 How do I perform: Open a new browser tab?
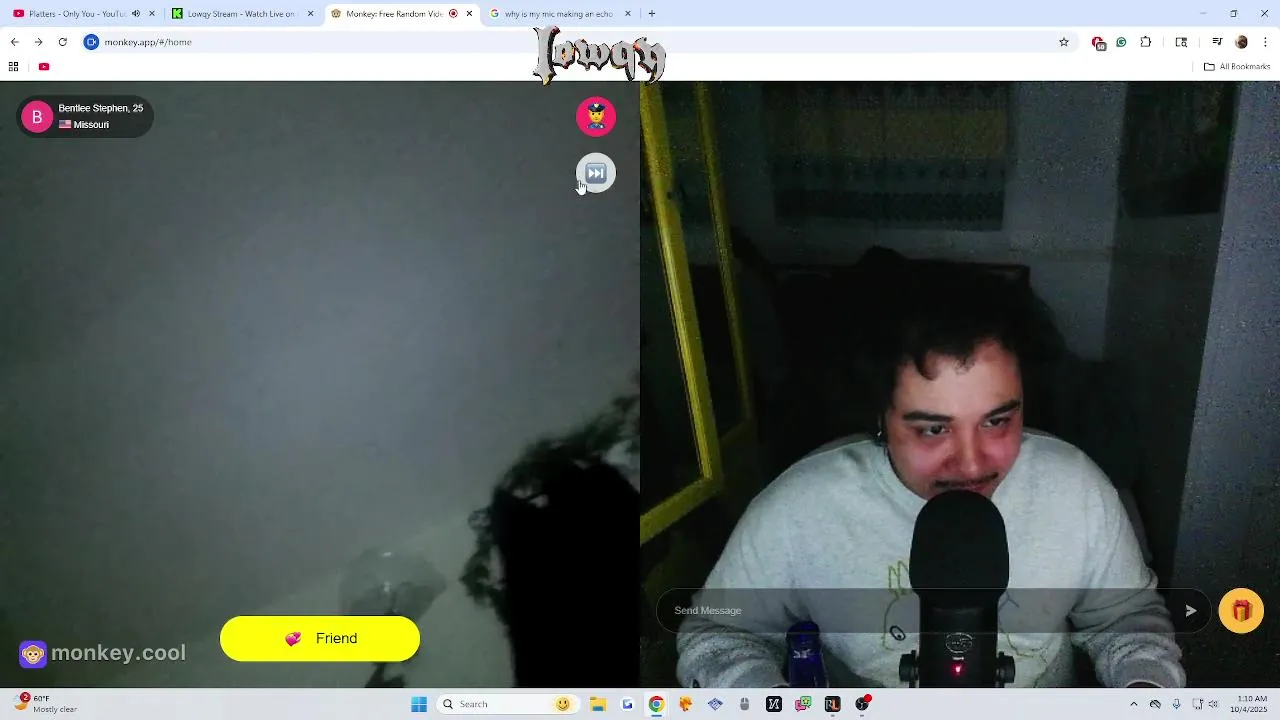coord(652,14)
